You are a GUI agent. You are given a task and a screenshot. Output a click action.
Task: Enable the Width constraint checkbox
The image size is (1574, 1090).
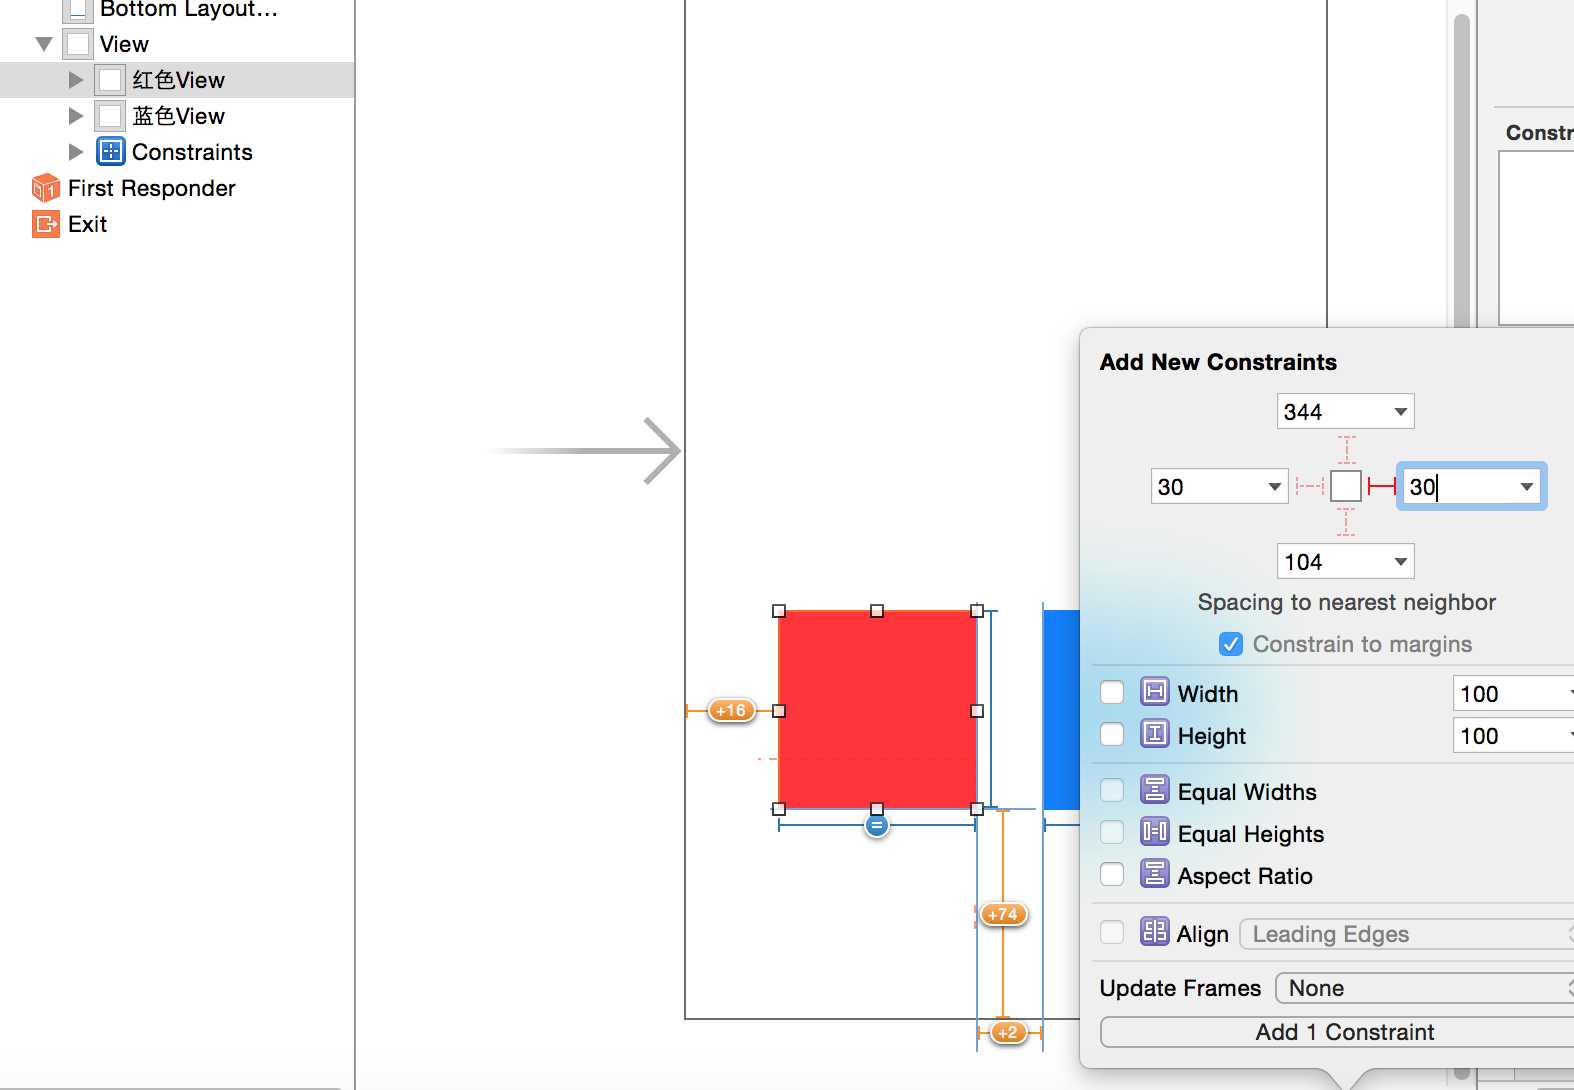click(x=1112, y=692)
